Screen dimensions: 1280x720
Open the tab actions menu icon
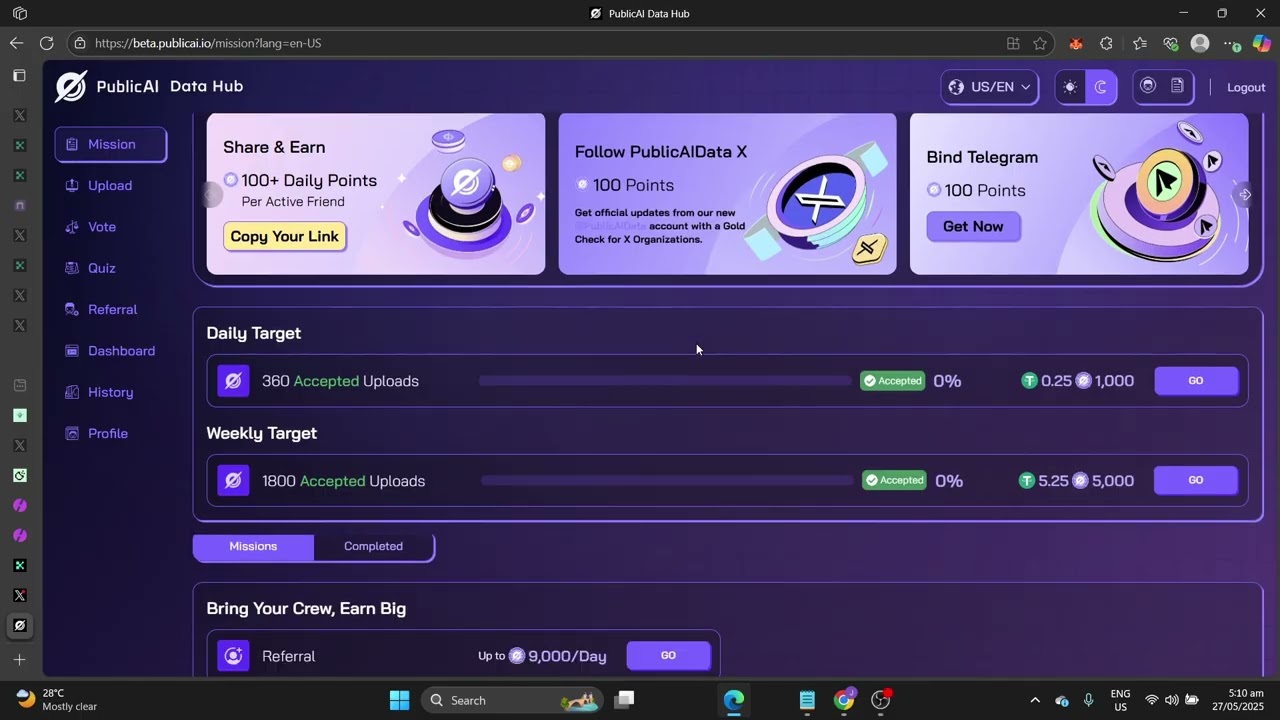pos(19,75)
